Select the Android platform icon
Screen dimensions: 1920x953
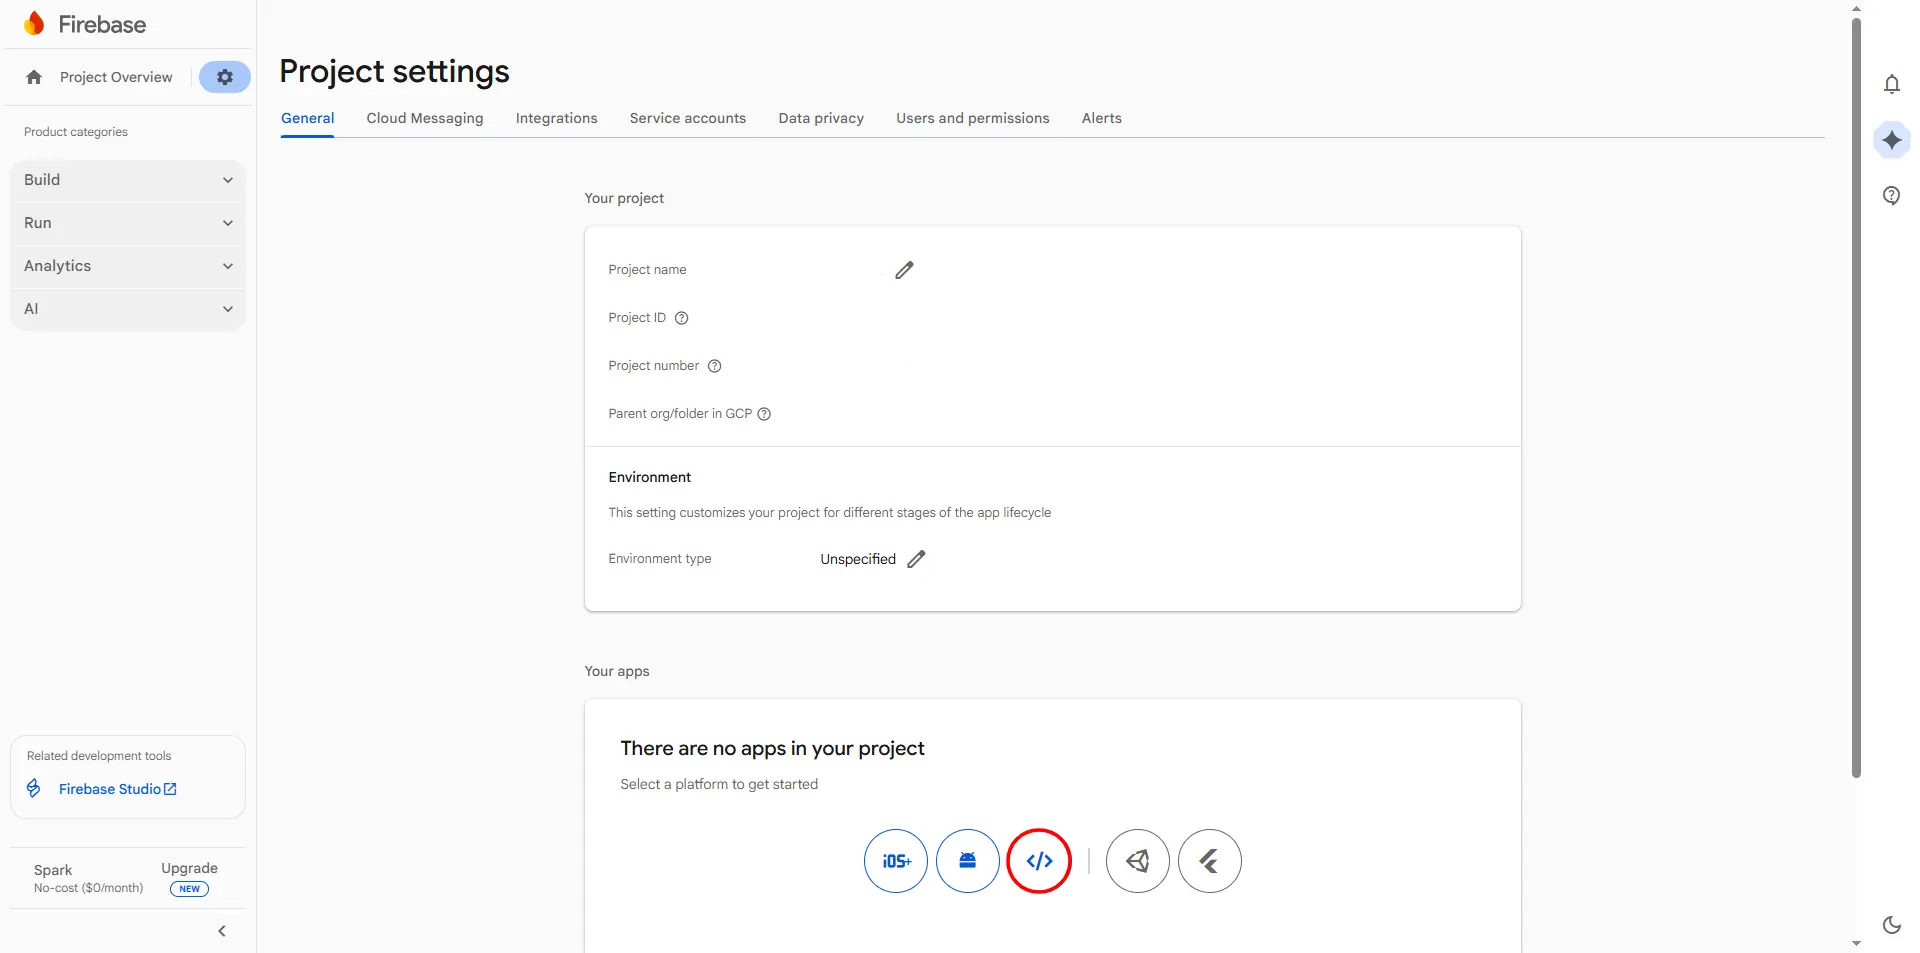coord(967,861)
